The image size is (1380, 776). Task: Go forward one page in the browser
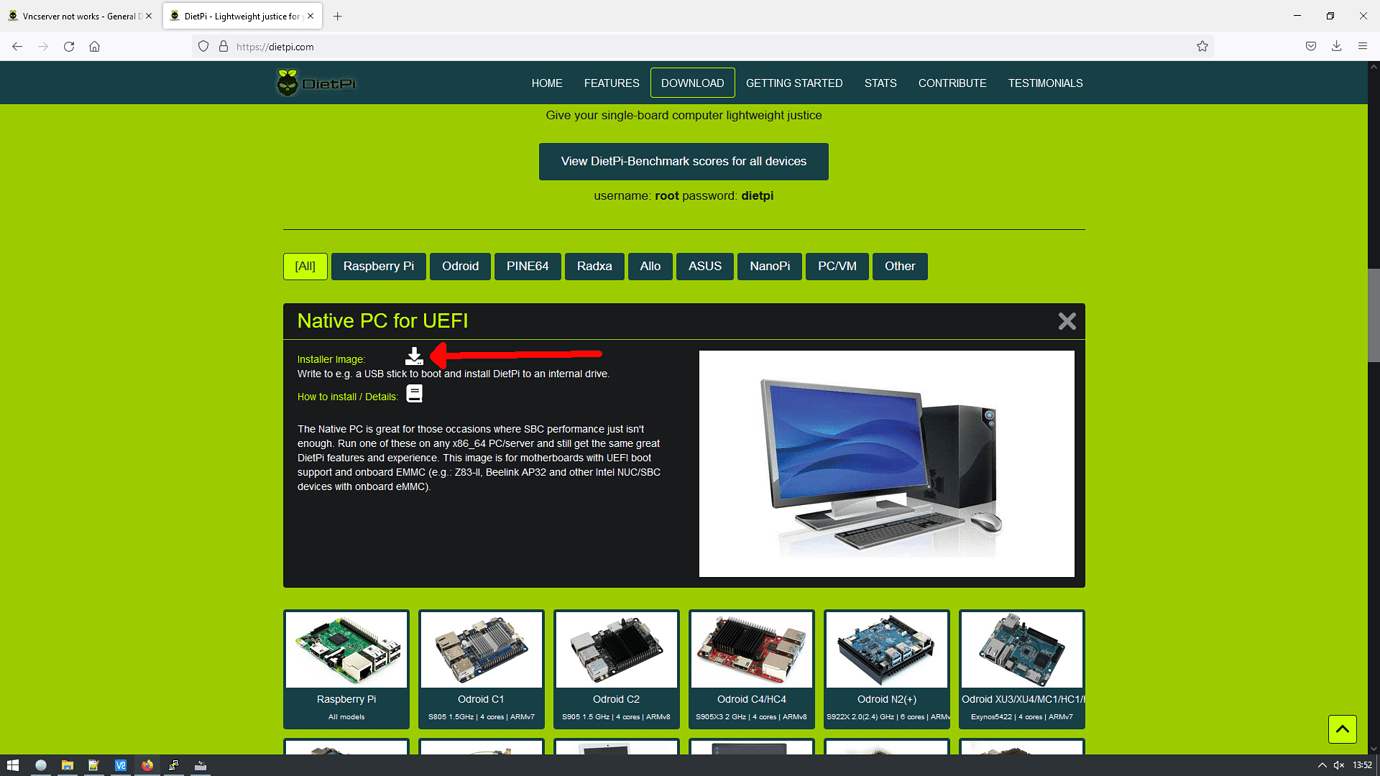coord(43,46)
